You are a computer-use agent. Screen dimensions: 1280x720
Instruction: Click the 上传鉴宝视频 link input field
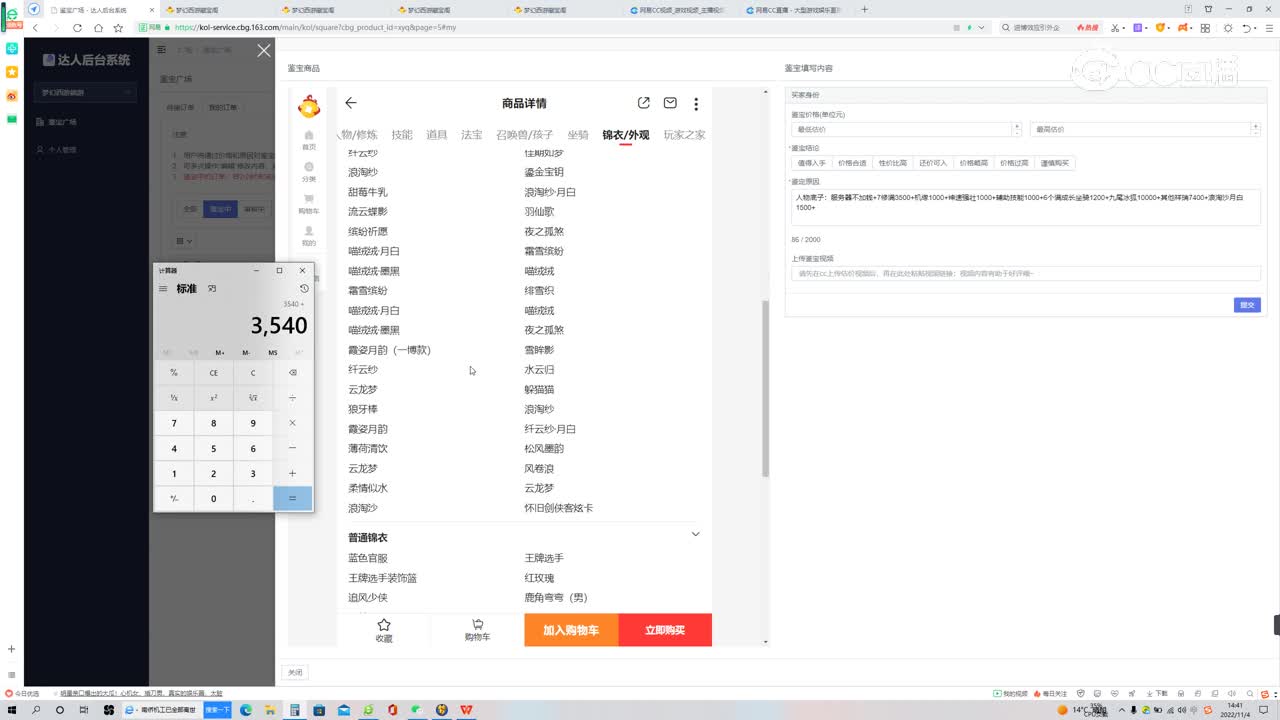click(1025, 273)
